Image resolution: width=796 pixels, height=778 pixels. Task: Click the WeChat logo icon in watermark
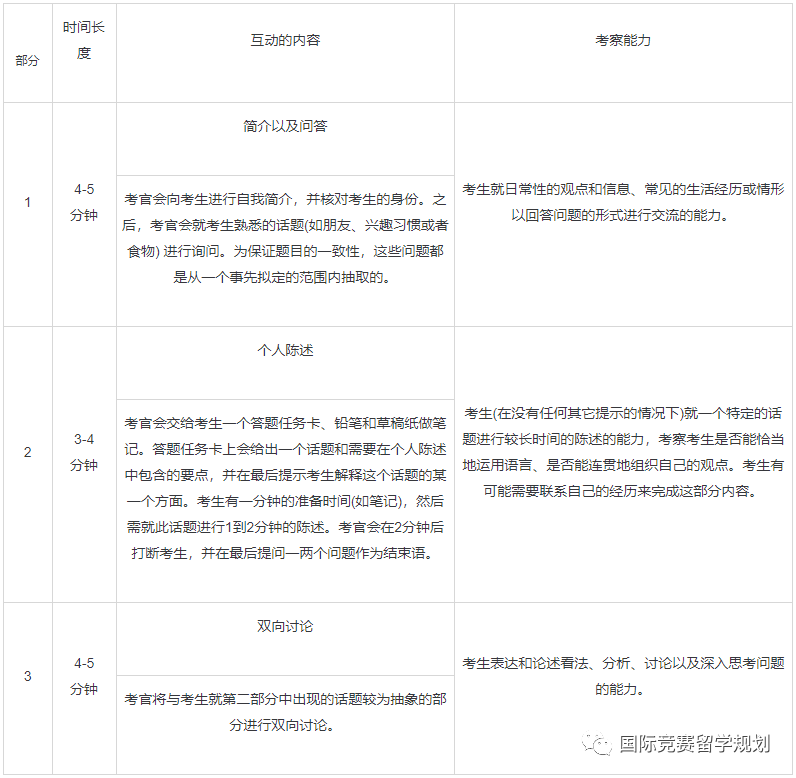coord(597,744)
